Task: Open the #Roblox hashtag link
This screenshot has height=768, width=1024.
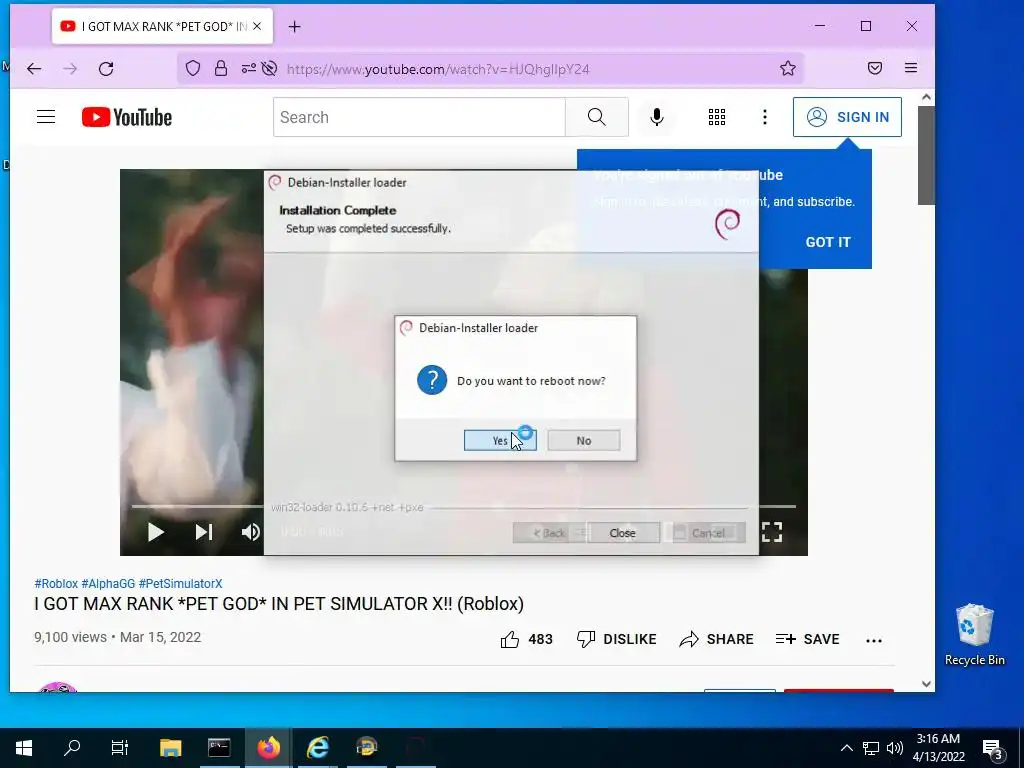Action: [56, 584]
